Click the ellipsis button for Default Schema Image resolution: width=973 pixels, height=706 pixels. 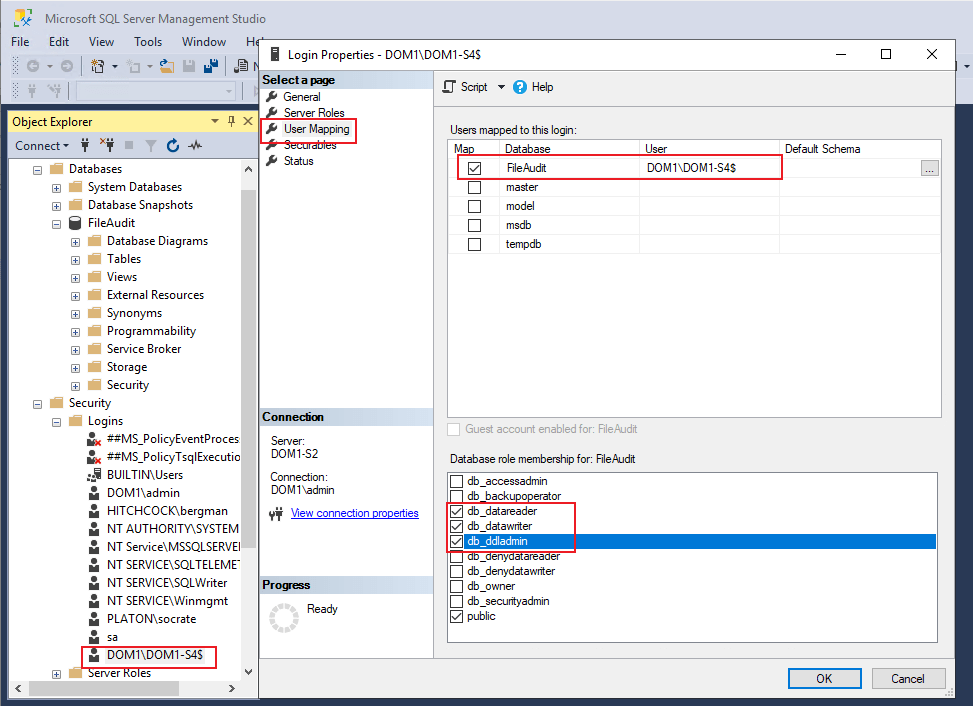click(x=930, y=169)
